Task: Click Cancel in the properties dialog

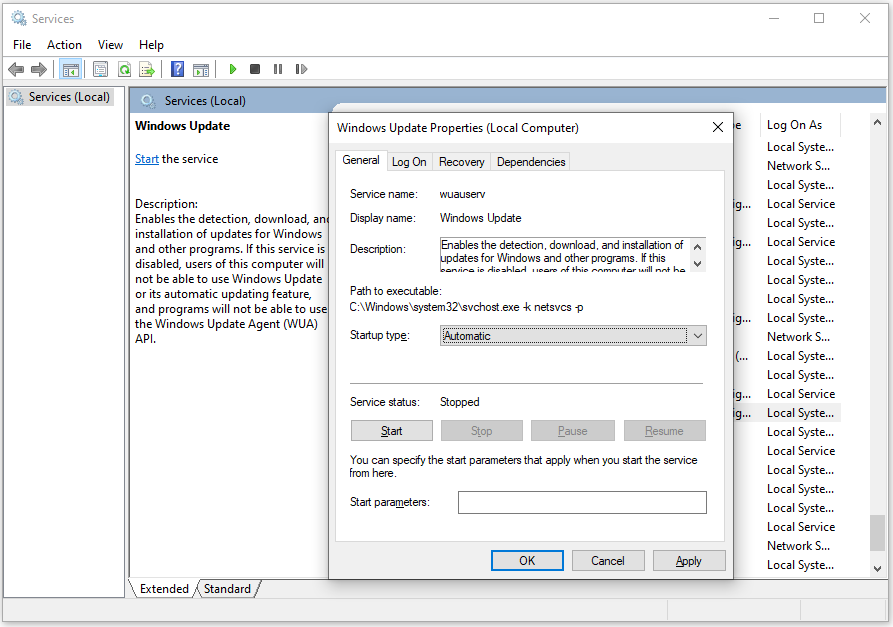Action: tap(608, 560)
